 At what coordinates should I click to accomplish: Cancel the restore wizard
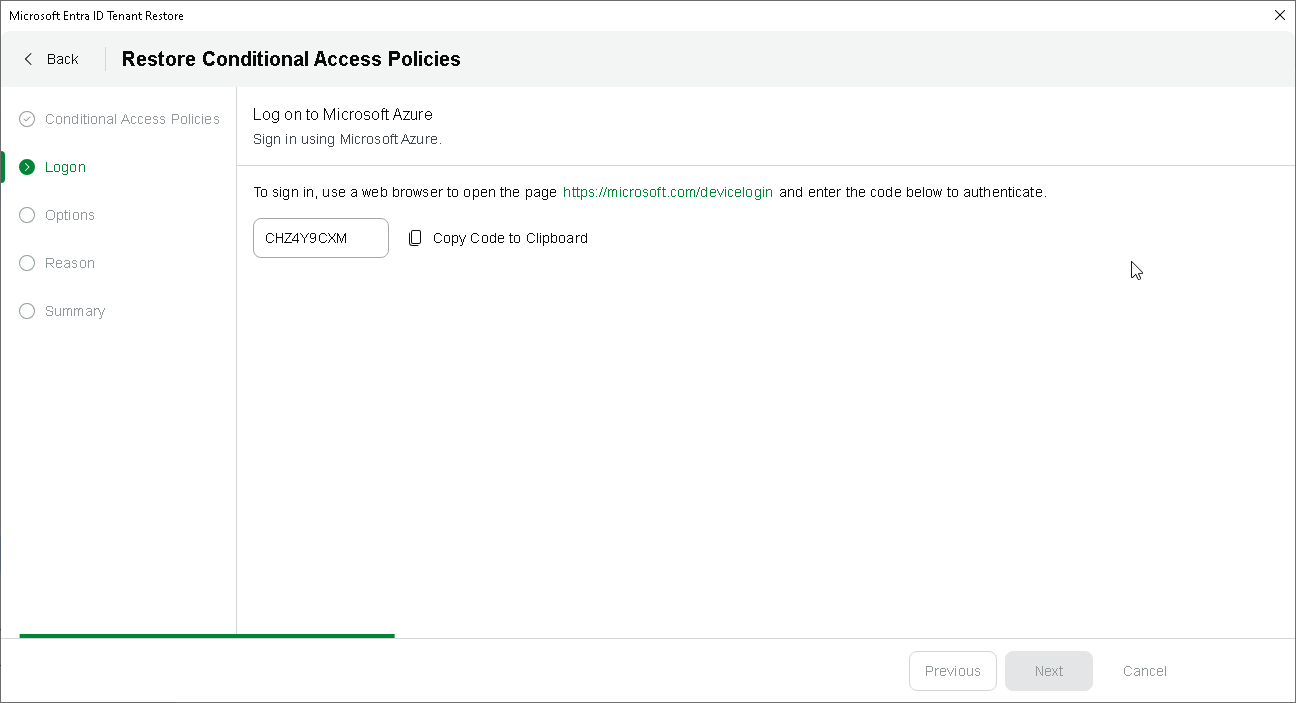point(1144,671)
